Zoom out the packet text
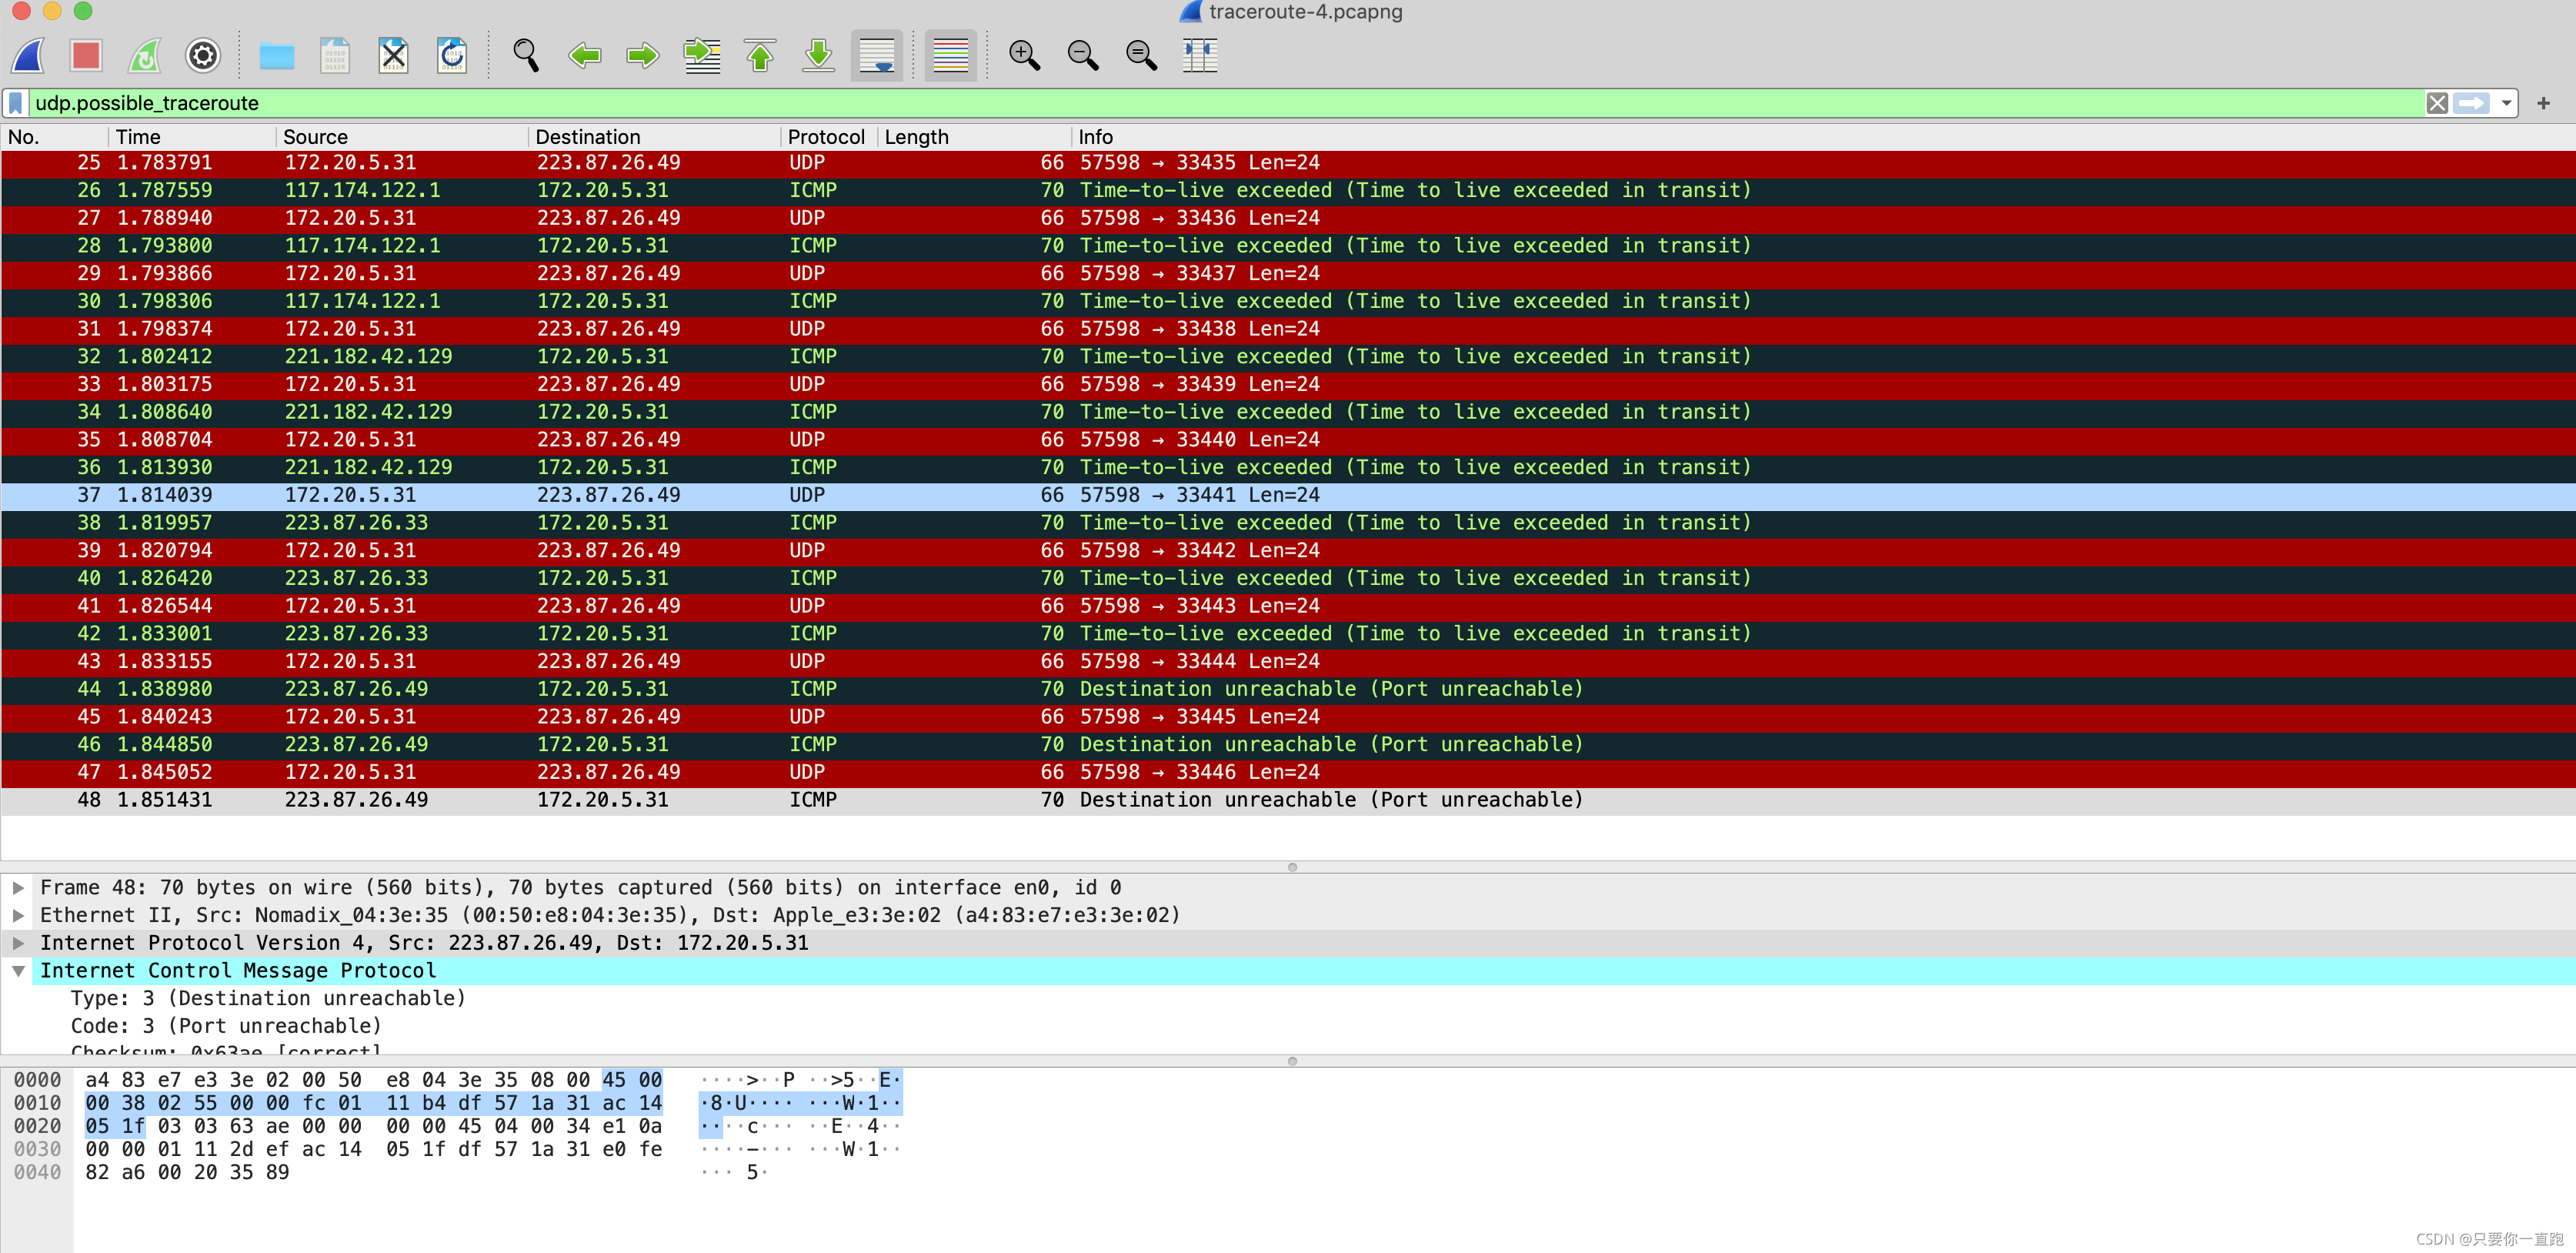Viewport: 2576px width, 1253px height. (1083, 55)
